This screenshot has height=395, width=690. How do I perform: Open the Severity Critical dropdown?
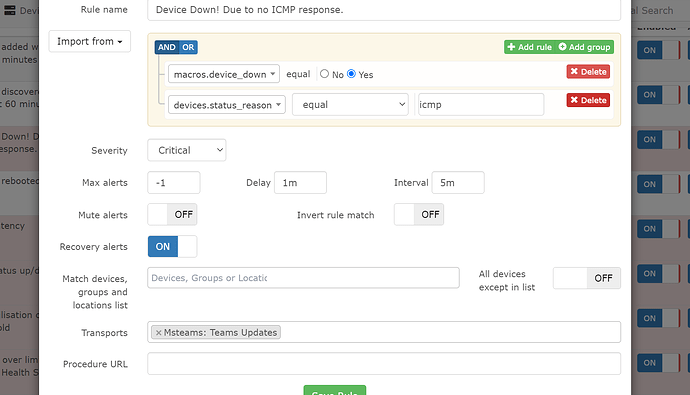coord(187,150)
